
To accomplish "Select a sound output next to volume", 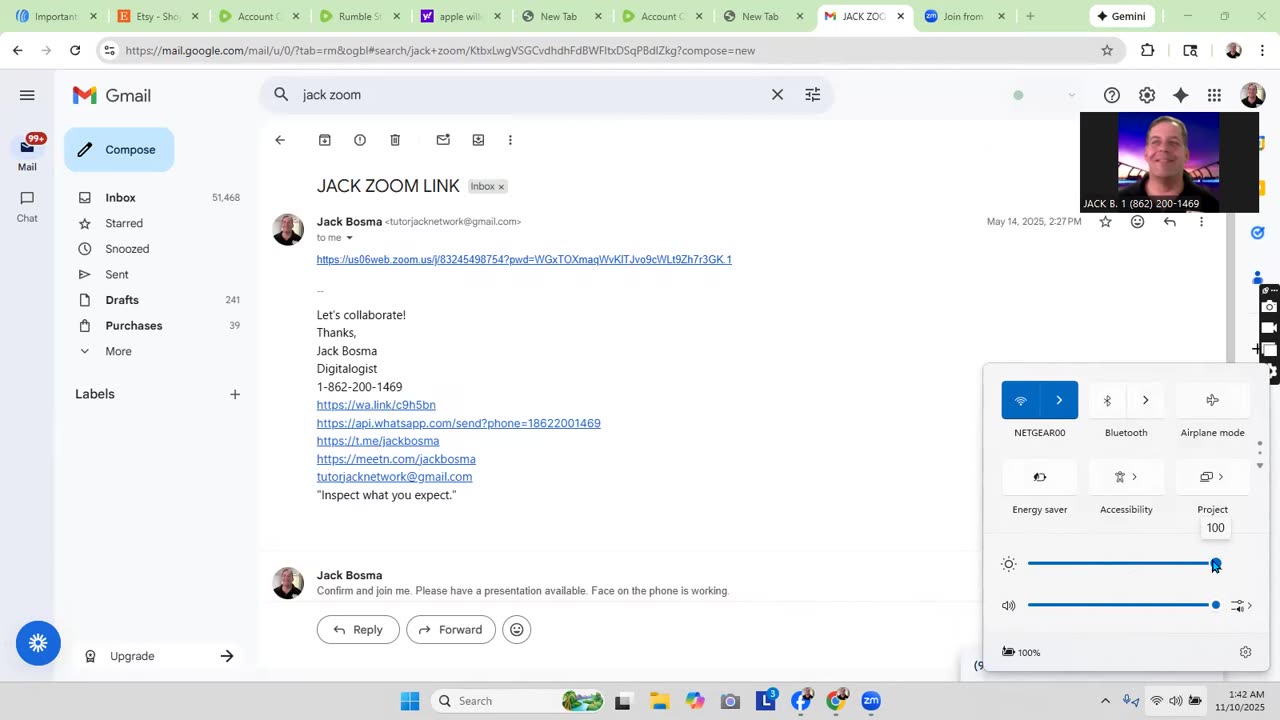I will click(x=1241, y=605).
